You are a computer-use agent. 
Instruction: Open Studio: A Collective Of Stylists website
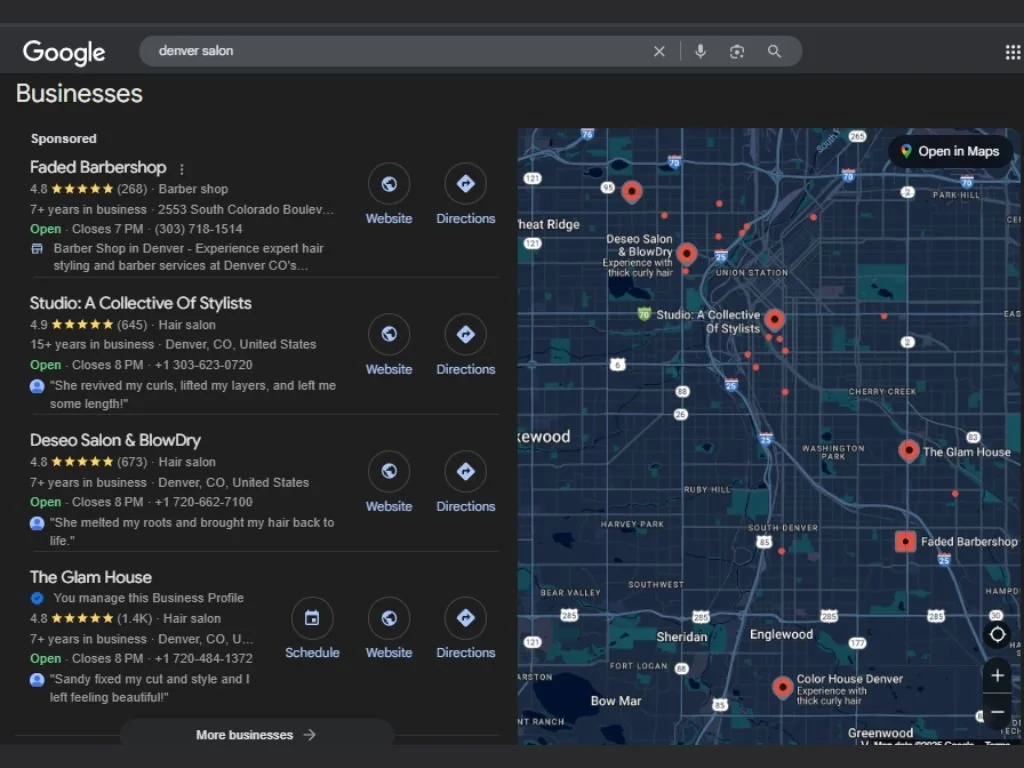coord(389,334)
